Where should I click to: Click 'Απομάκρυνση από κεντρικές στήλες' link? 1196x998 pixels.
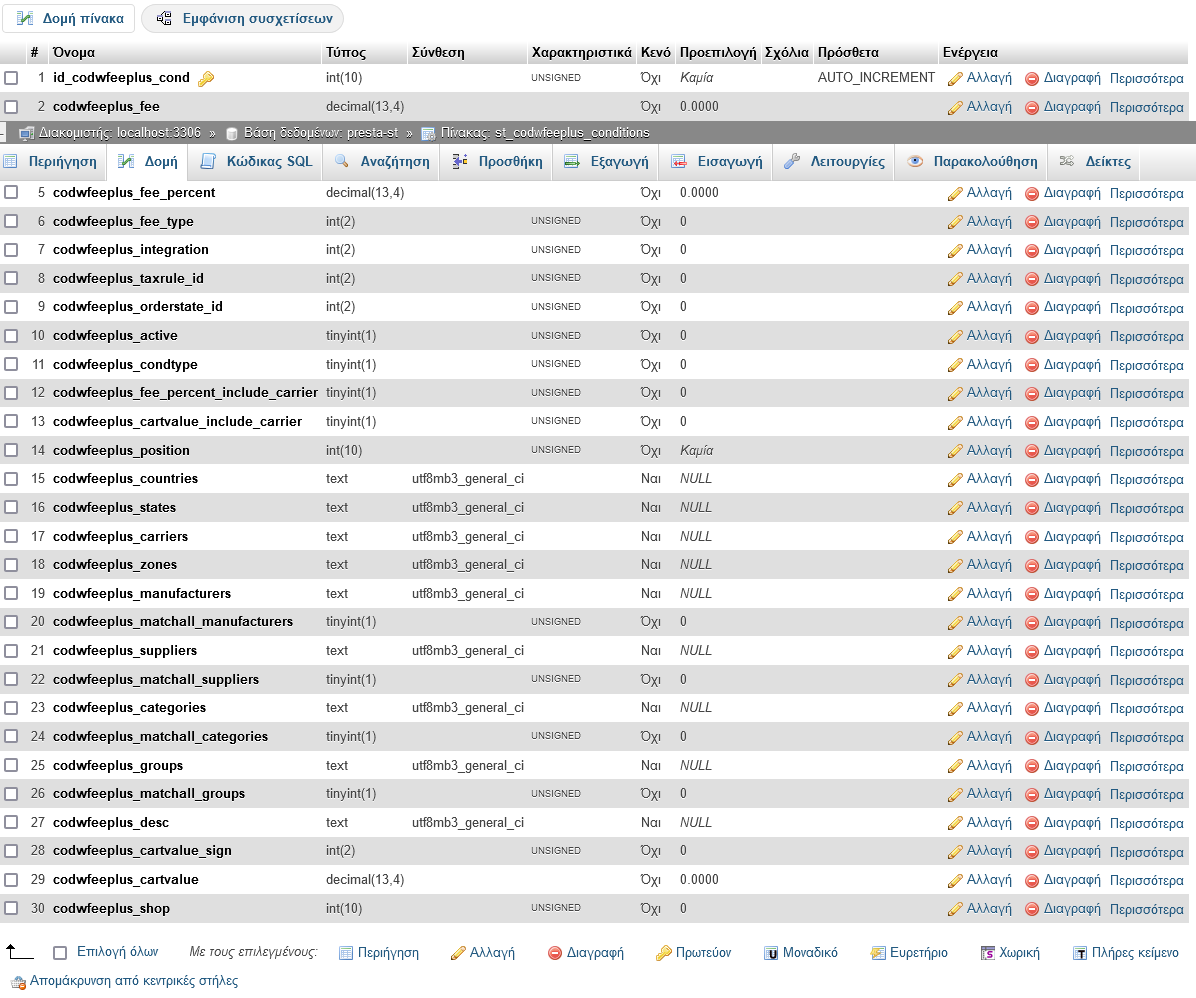pyautogui.click(x=133, y=981)
